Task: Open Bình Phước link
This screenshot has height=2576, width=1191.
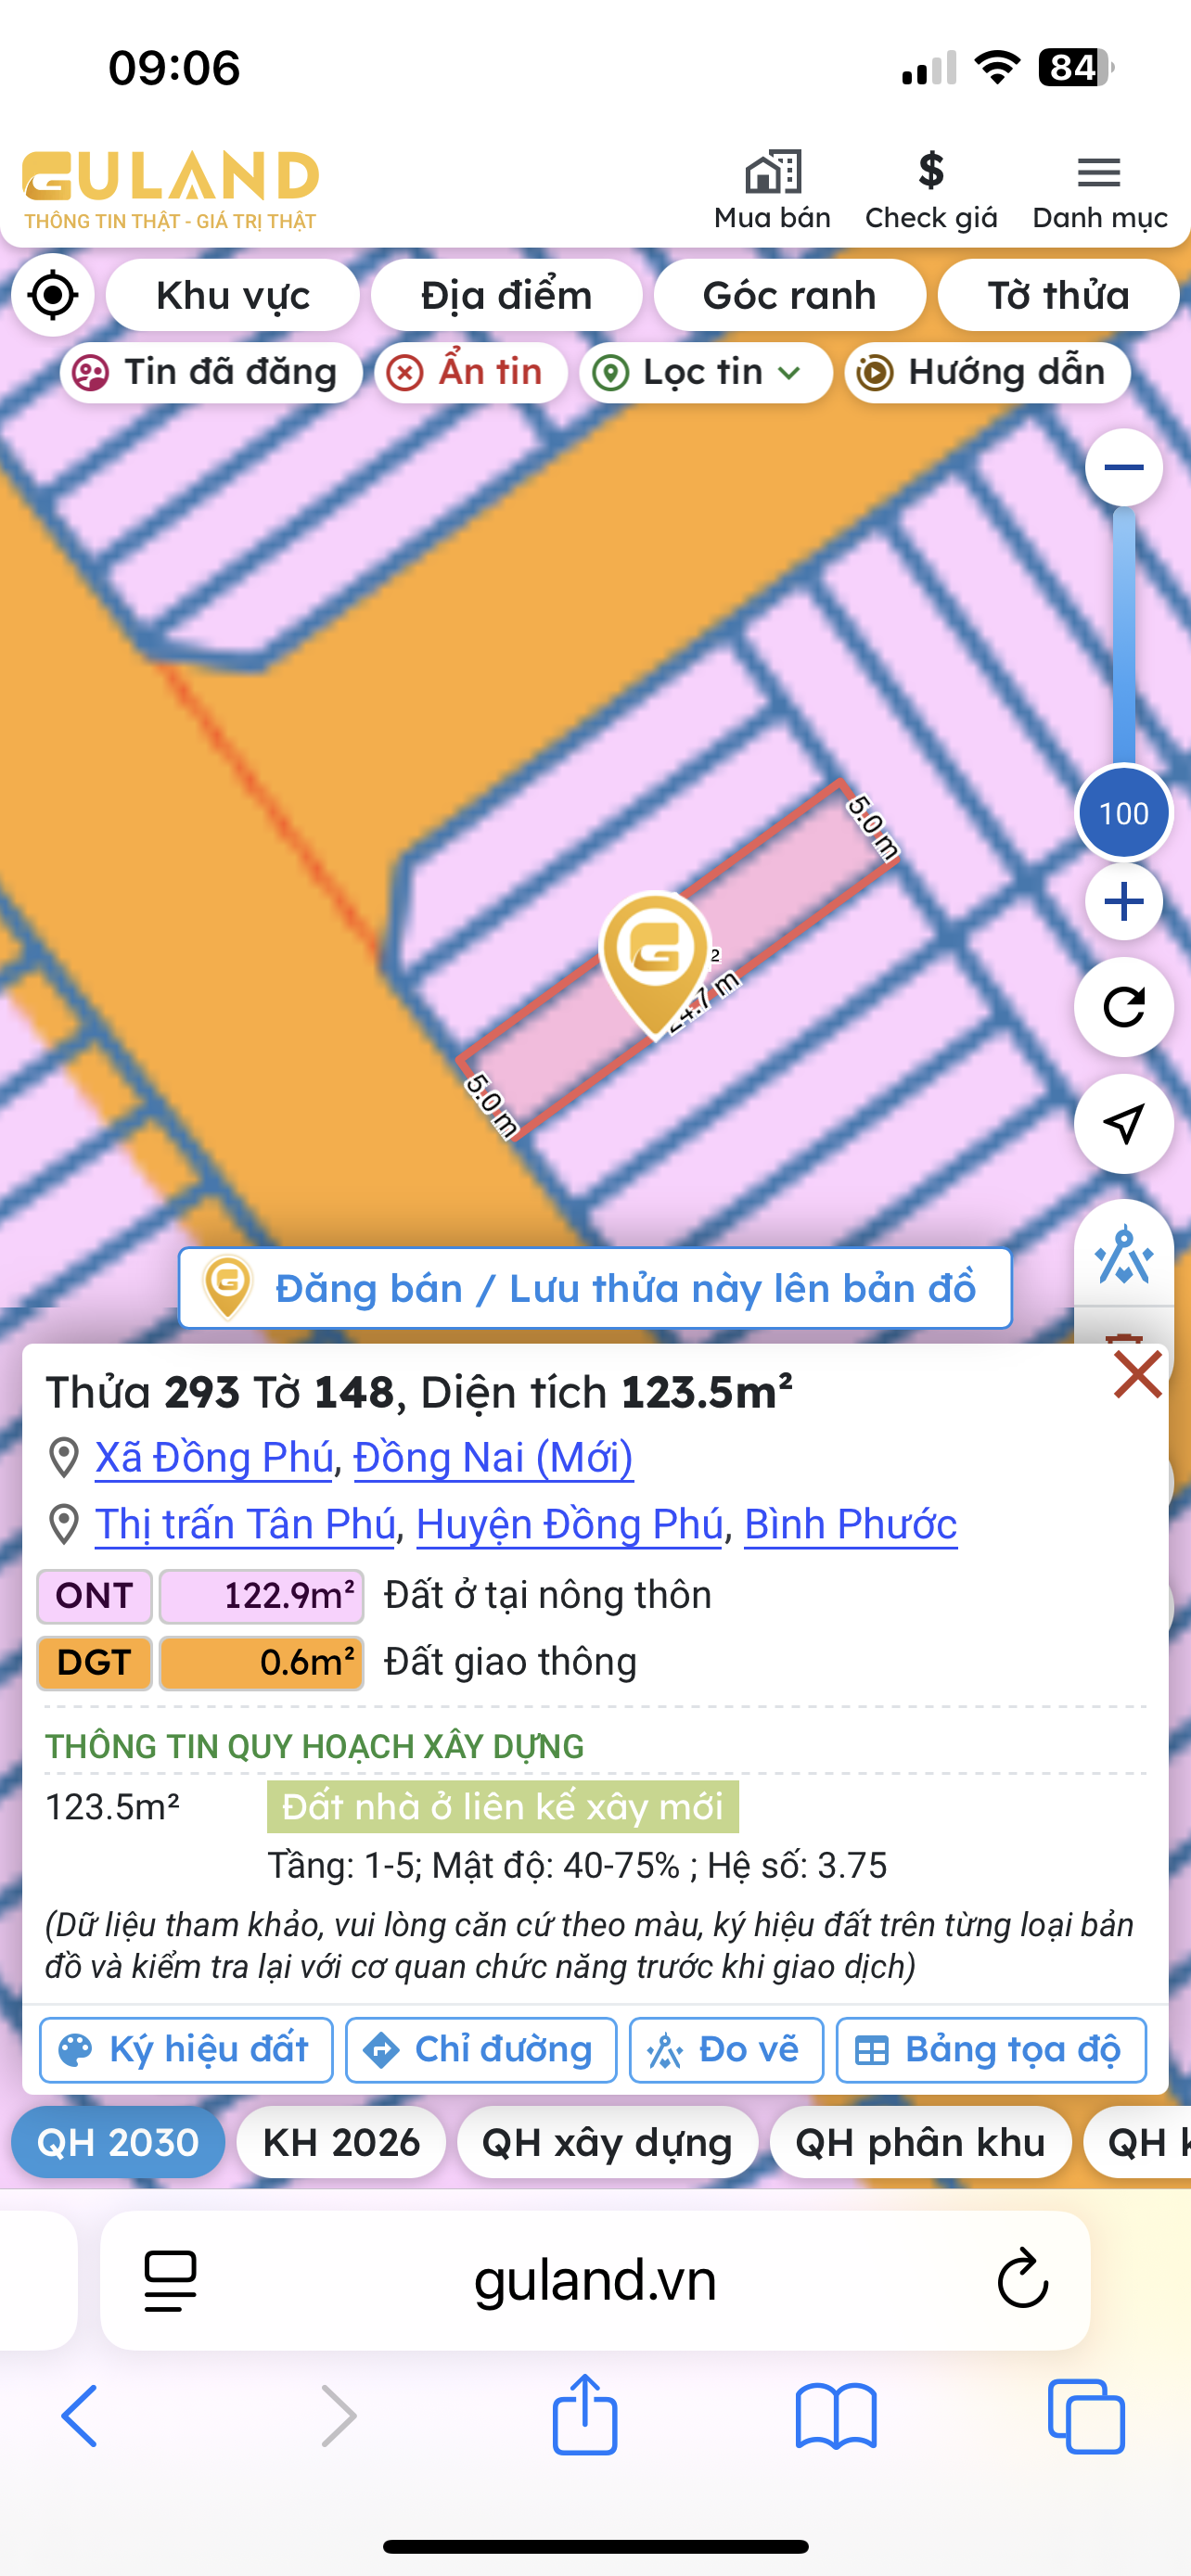Action: tap(850, 1524)
